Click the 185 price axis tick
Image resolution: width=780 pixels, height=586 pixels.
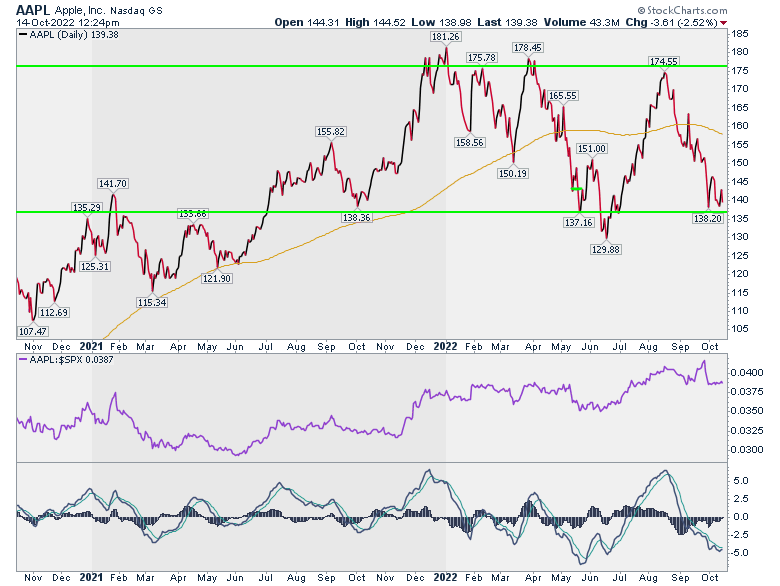740,34
